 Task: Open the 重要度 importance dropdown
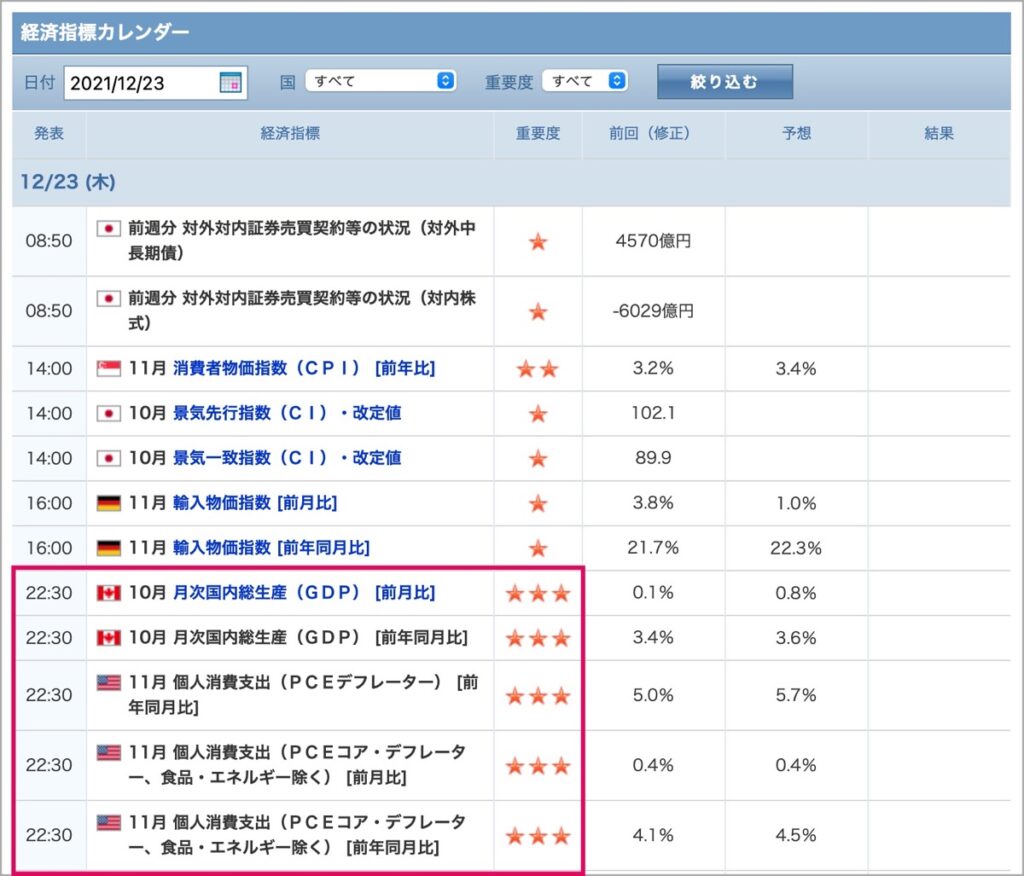584,81
